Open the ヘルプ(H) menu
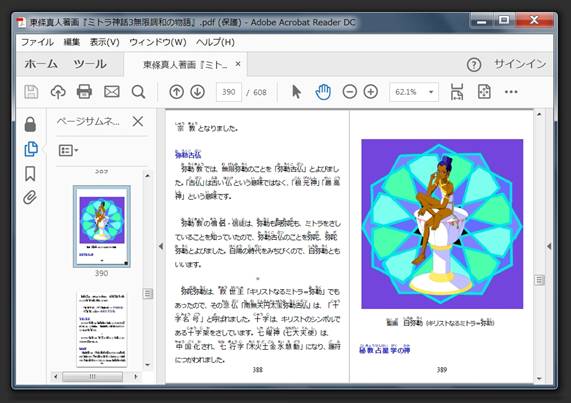571x403 pixels. pyautogui.click(x=215, y=42)
